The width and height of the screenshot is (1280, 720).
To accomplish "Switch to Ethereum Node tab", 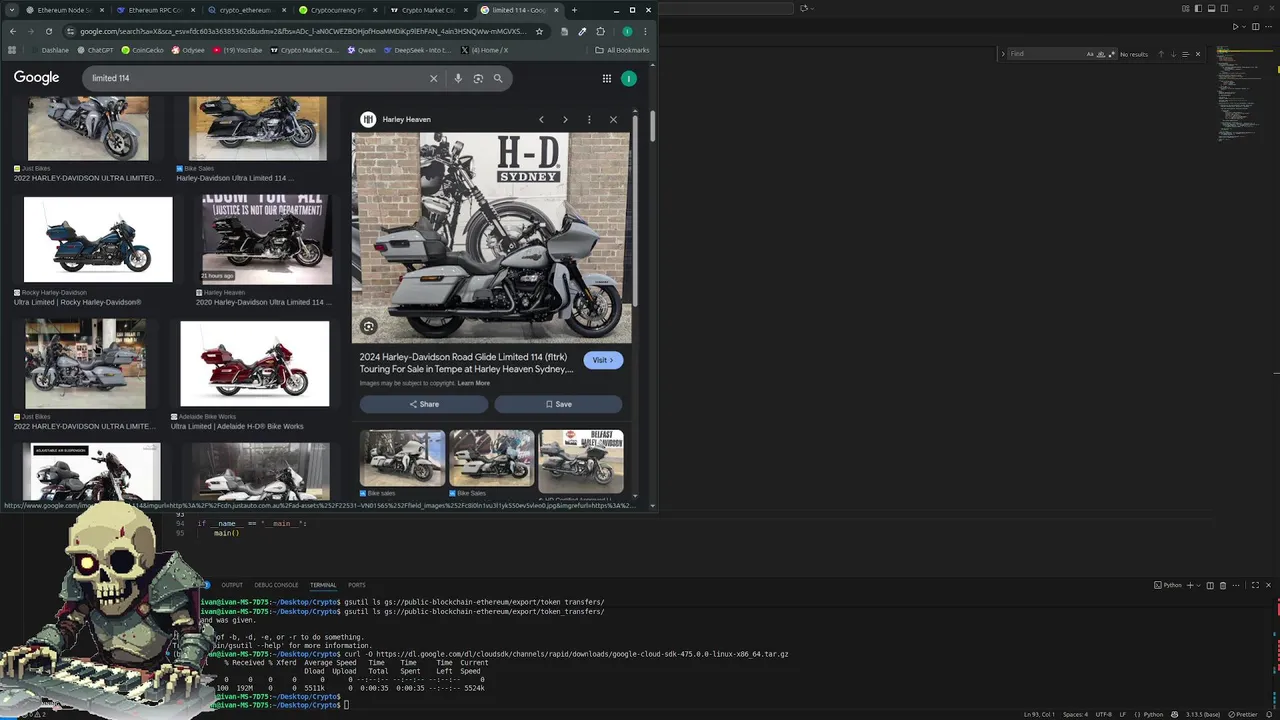I will tap(64, 10).
